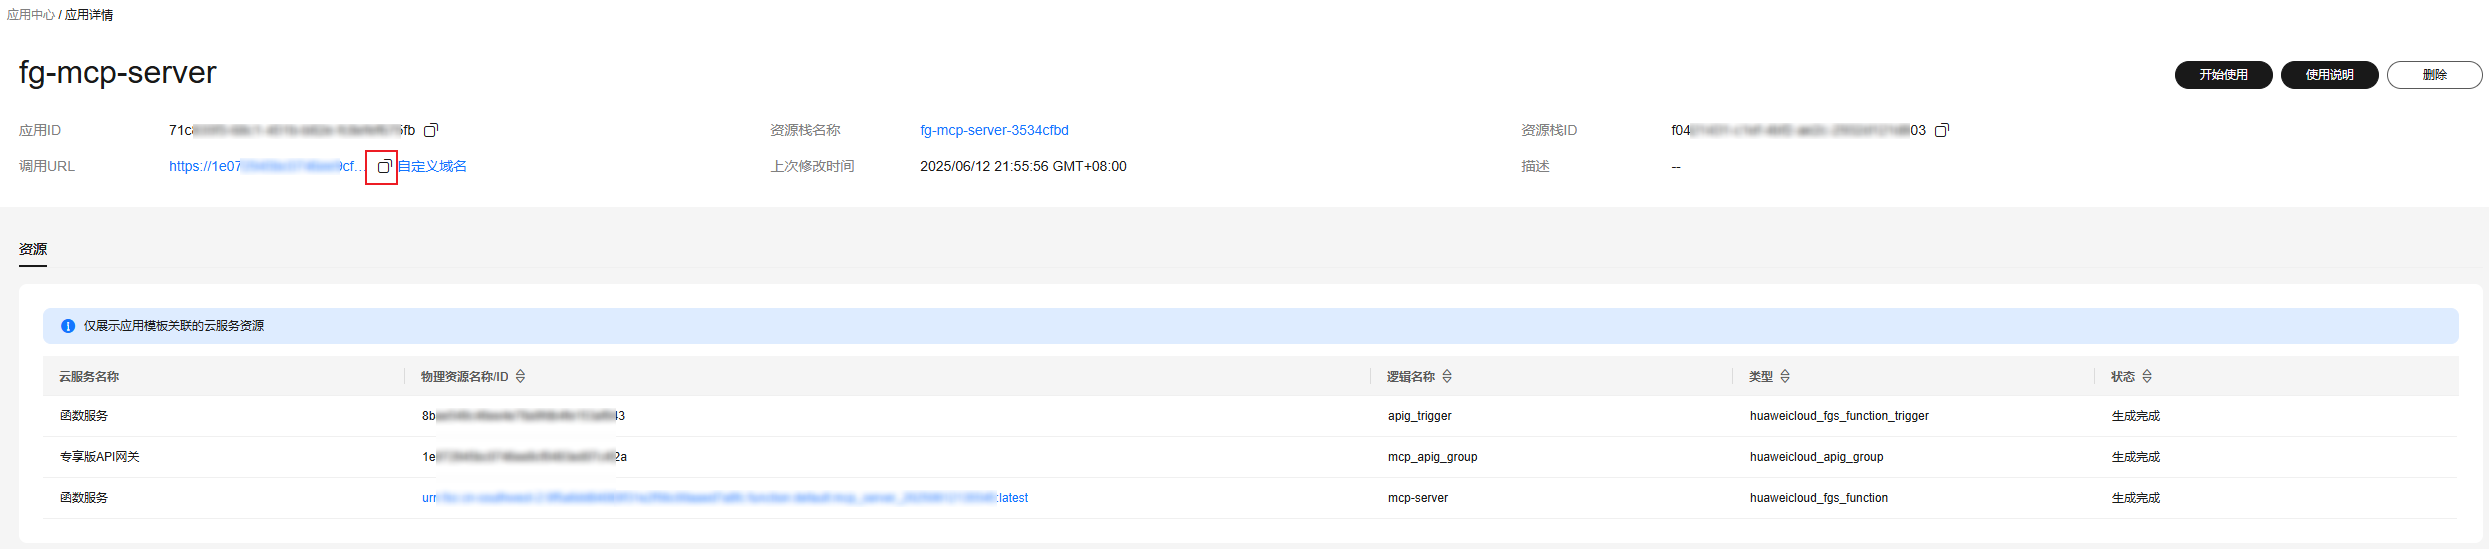The image size is (2489, 549).
Task: Copy the 应用ID value
Action: pyautogui.click(x=431, y=131)
